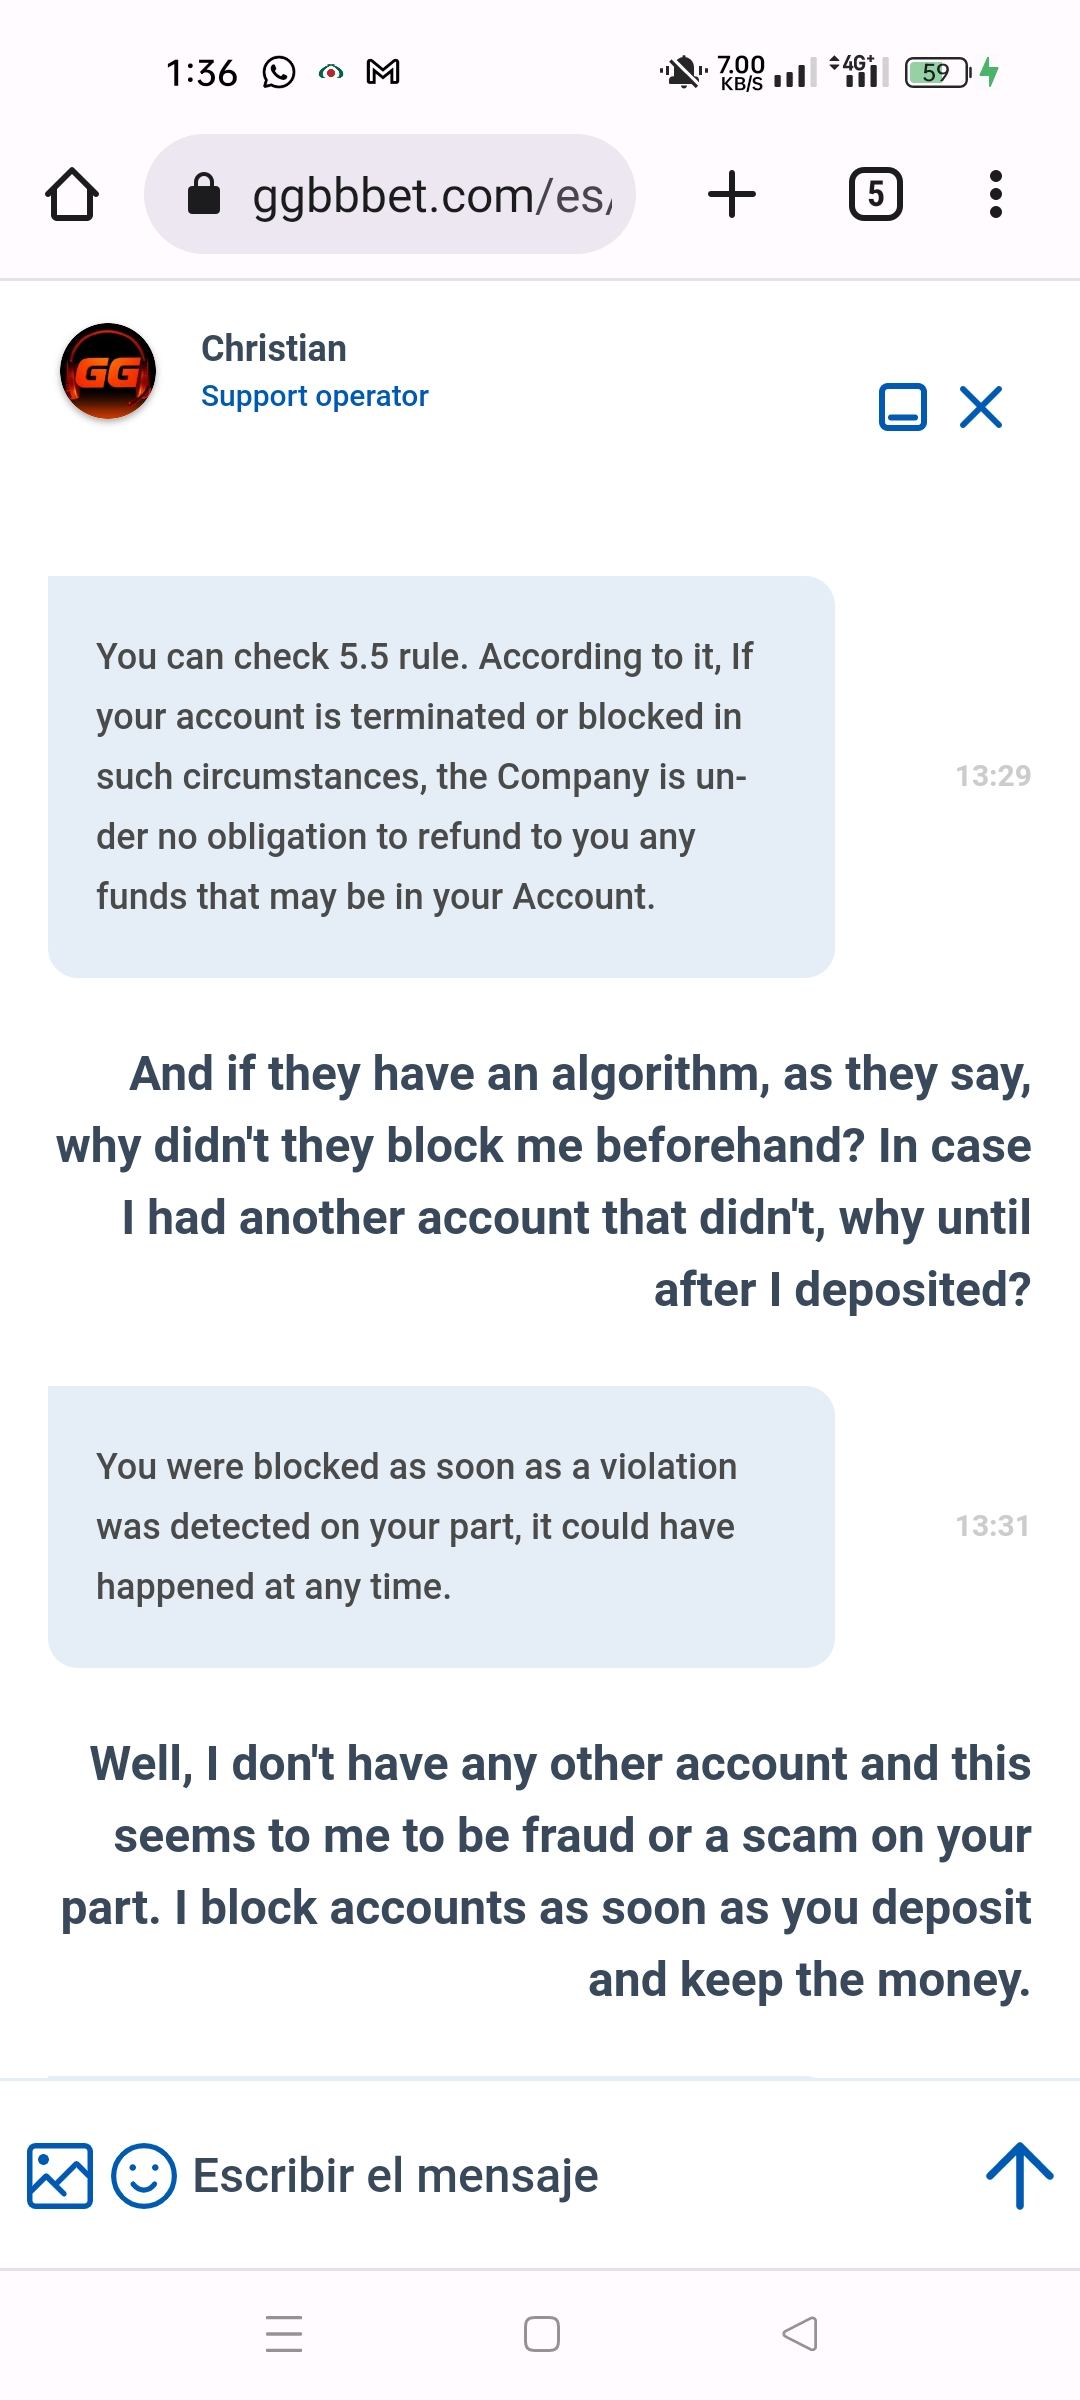Minimize the support chat window

(902, 407)
